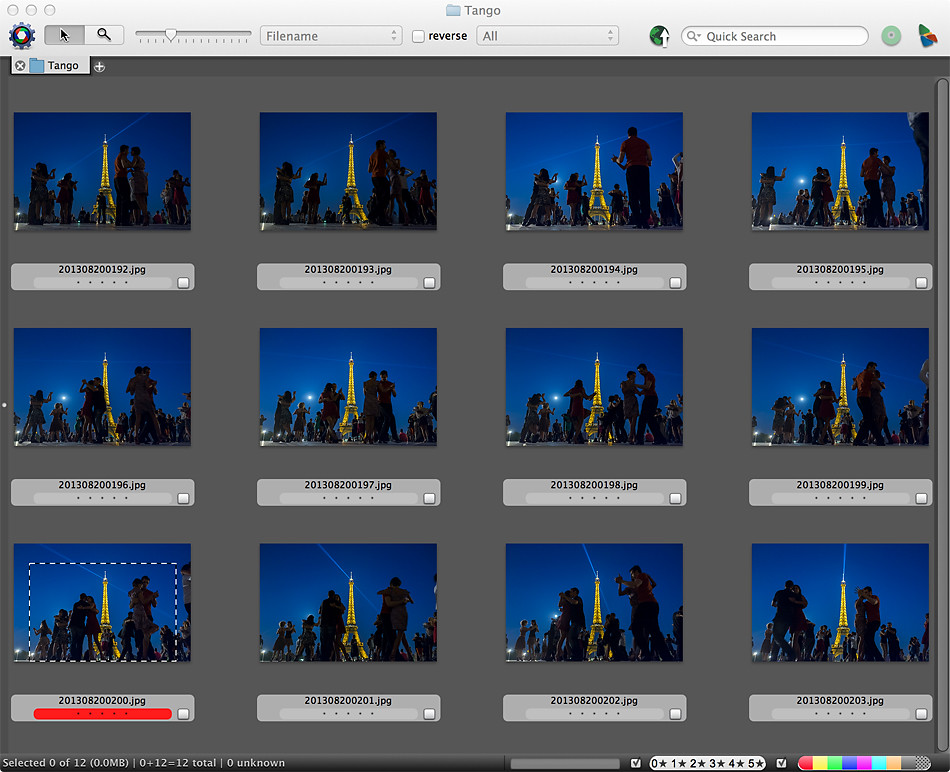Viewport: 950px width, 772px height.
Task: Tag checkbox for 201308200203.jpg
Action: click(x=921, y=714)
